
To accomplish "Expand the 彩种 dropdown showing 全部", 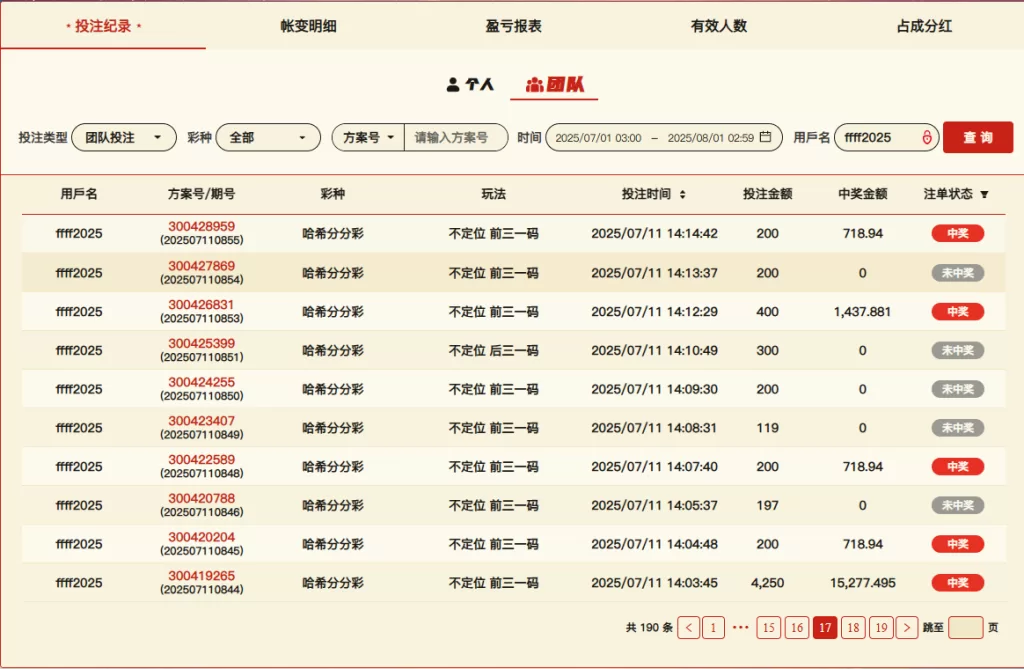I will click(268, 138).
